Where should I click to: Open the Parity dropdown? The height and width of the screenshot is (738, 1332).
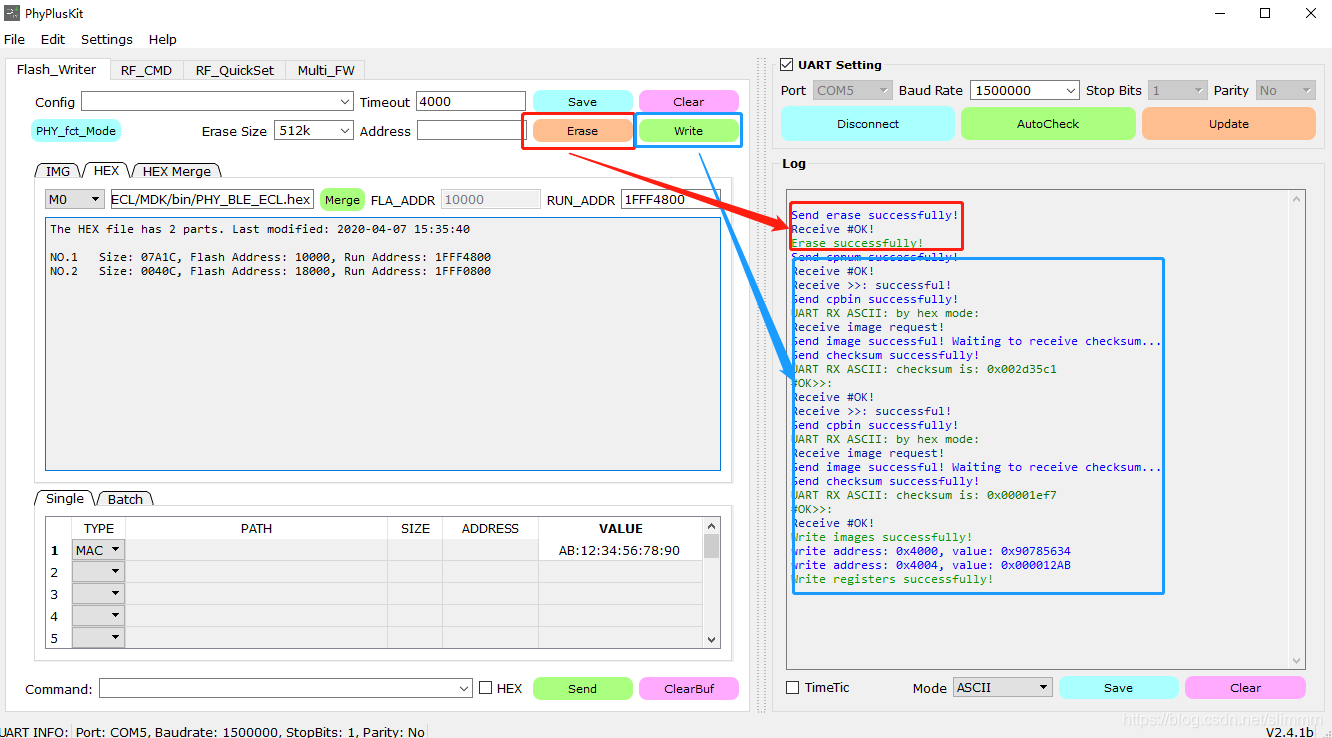(x=1286, y=90)
